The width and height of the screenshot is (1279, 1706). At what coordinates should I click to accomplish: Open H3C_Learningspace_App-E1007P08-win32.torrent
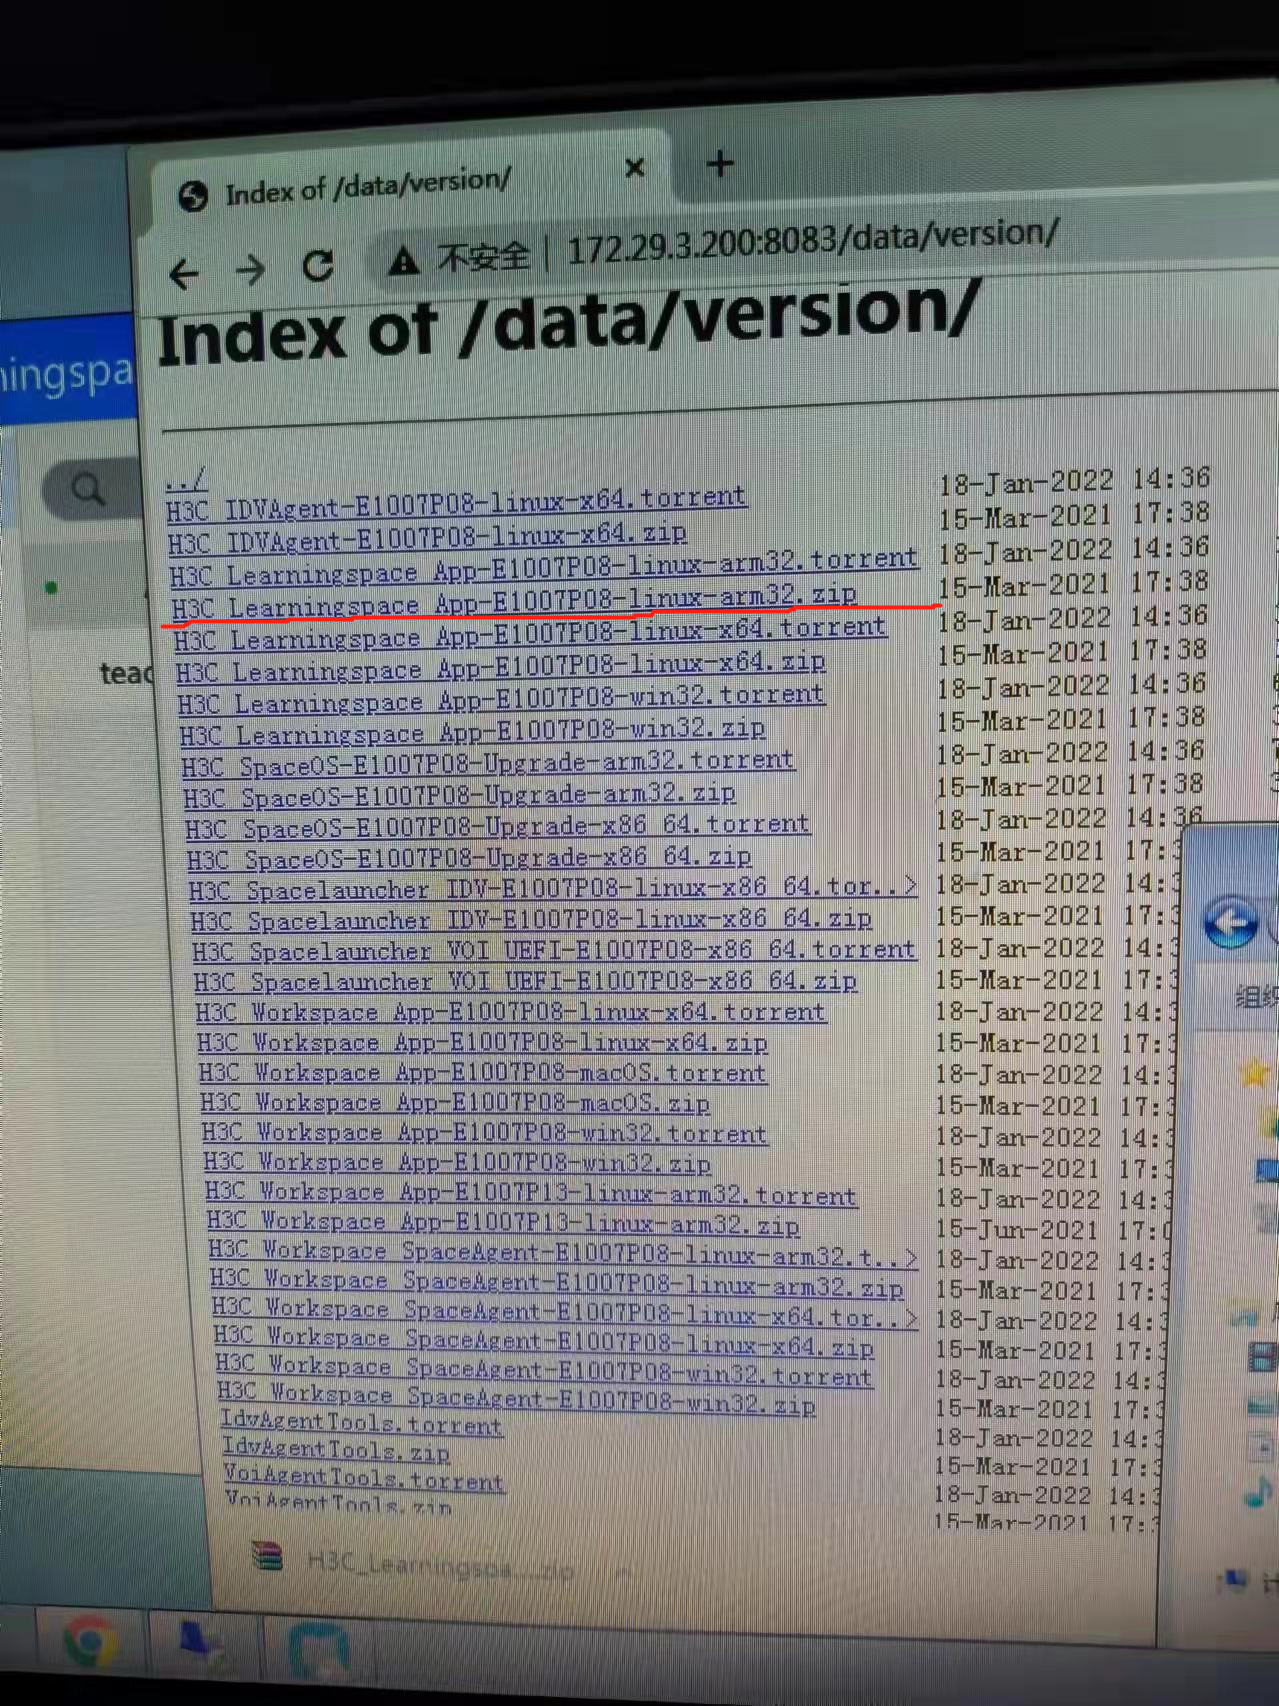point(502,698)
